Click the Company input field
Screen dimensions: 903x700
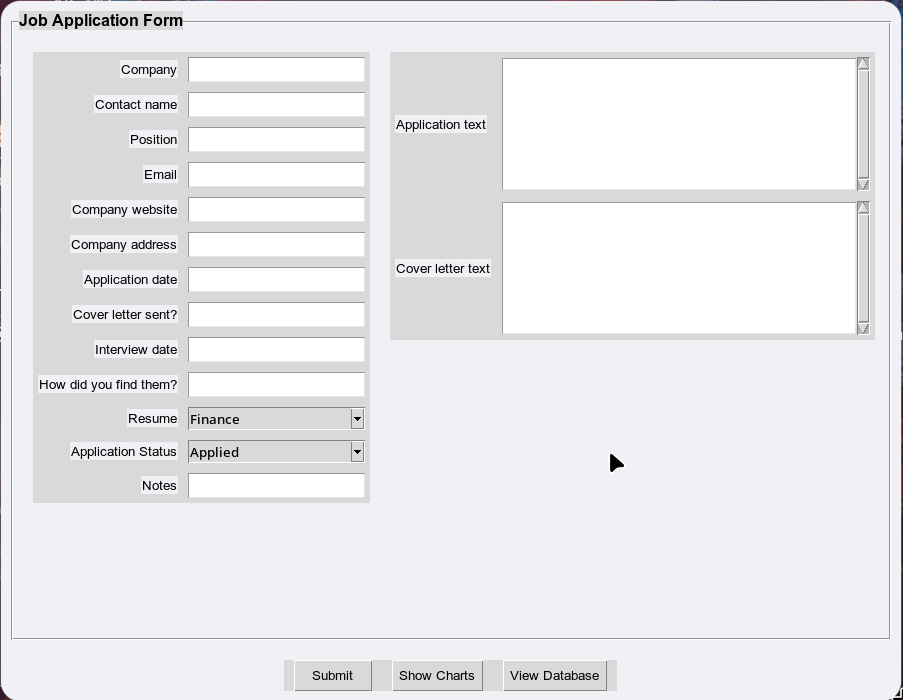276,70
